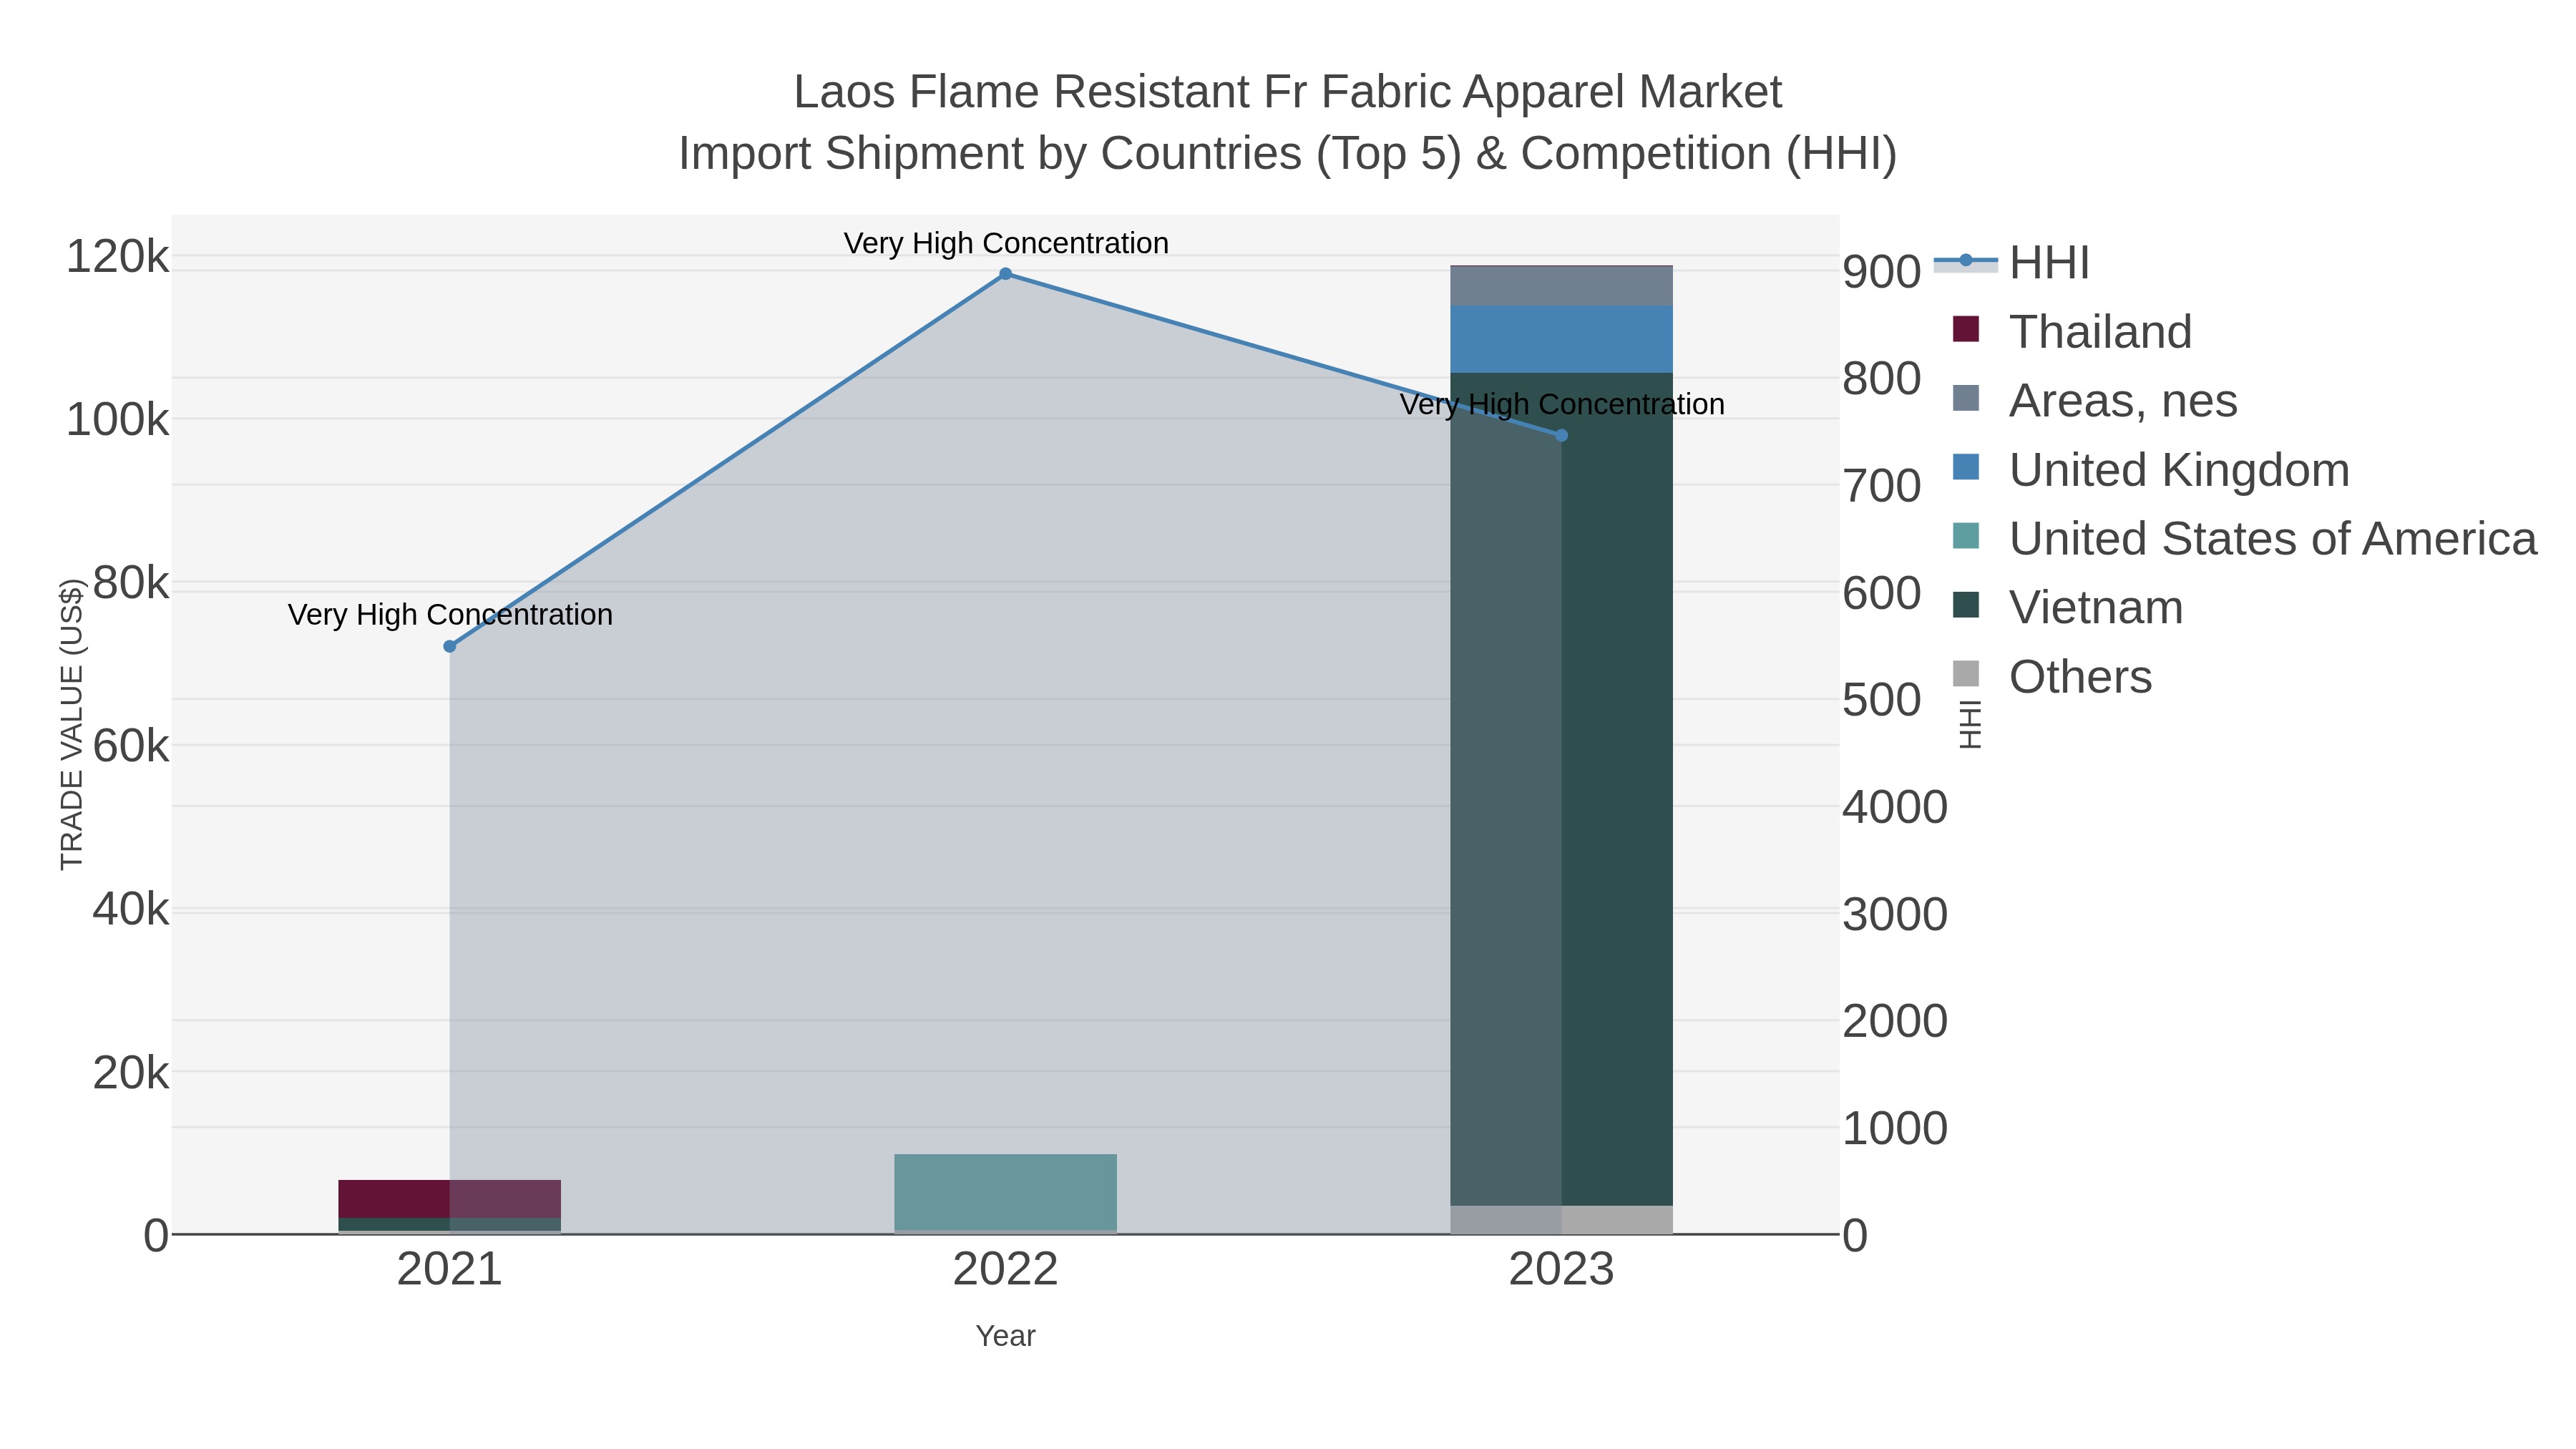Click the Import Shipment by Countries subtitle

pyautogui.click(x=1288, y=154)
